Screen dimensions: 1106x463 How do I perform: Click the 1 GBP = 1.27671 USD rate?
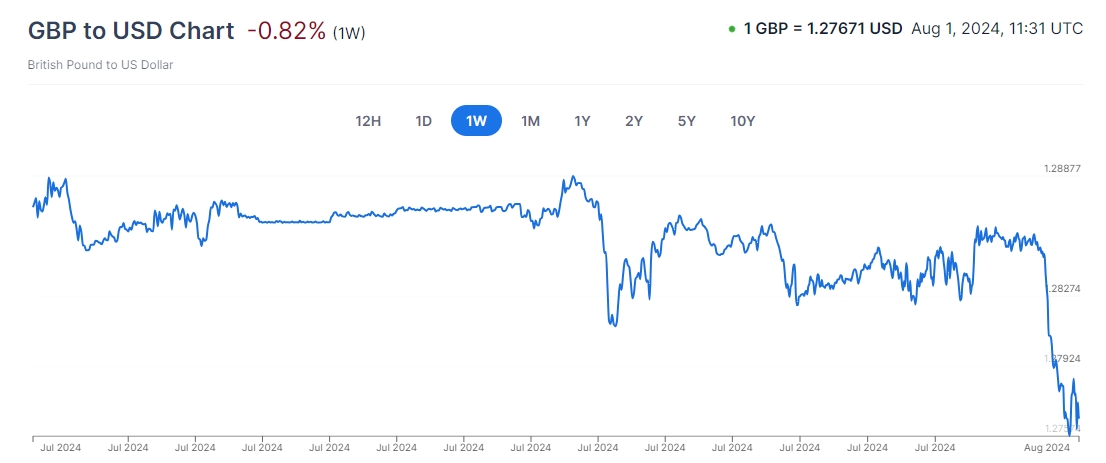coord(823,29)
